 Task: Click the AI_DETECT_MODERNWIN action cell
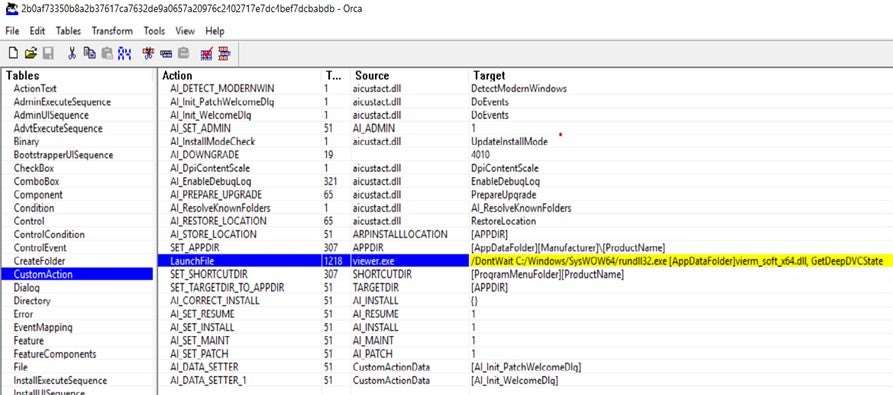[222, 89]
